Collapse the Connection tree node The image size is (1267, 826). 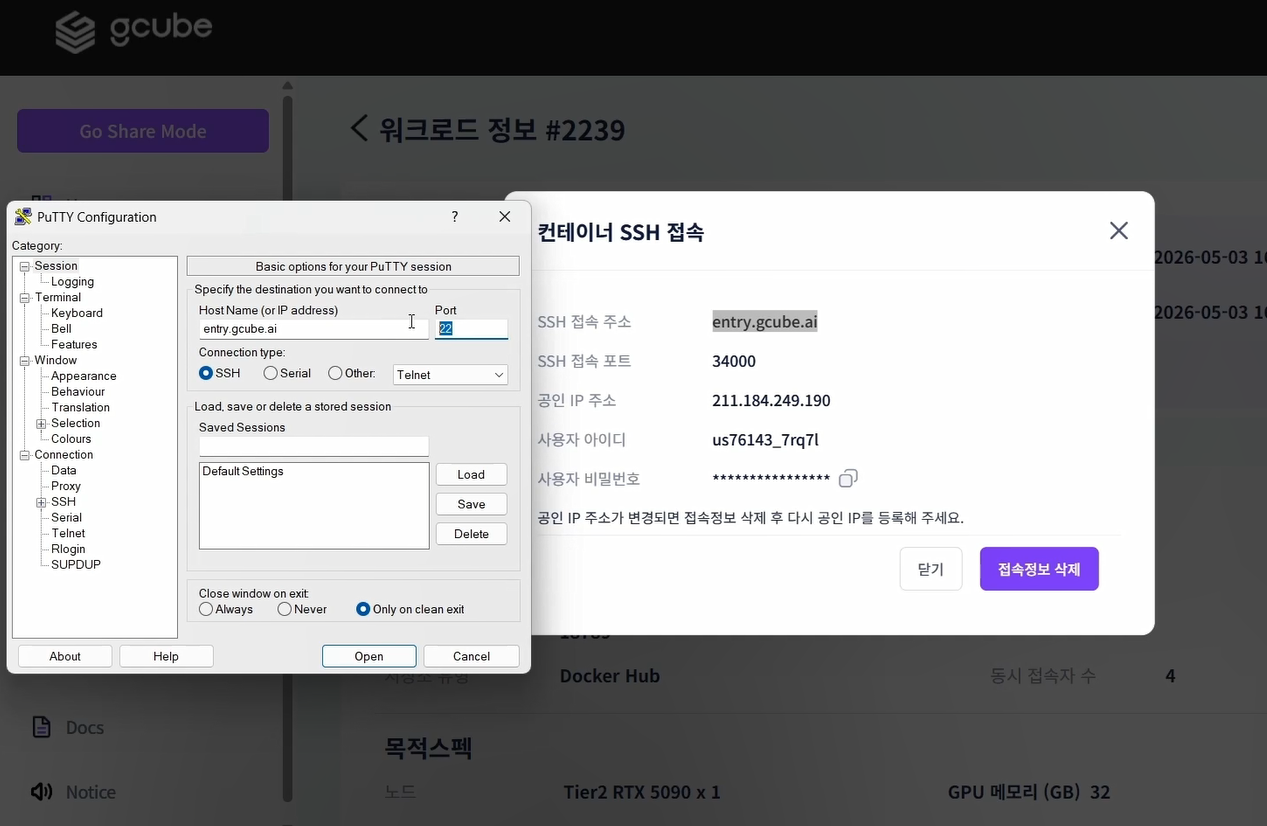(25, 455)
